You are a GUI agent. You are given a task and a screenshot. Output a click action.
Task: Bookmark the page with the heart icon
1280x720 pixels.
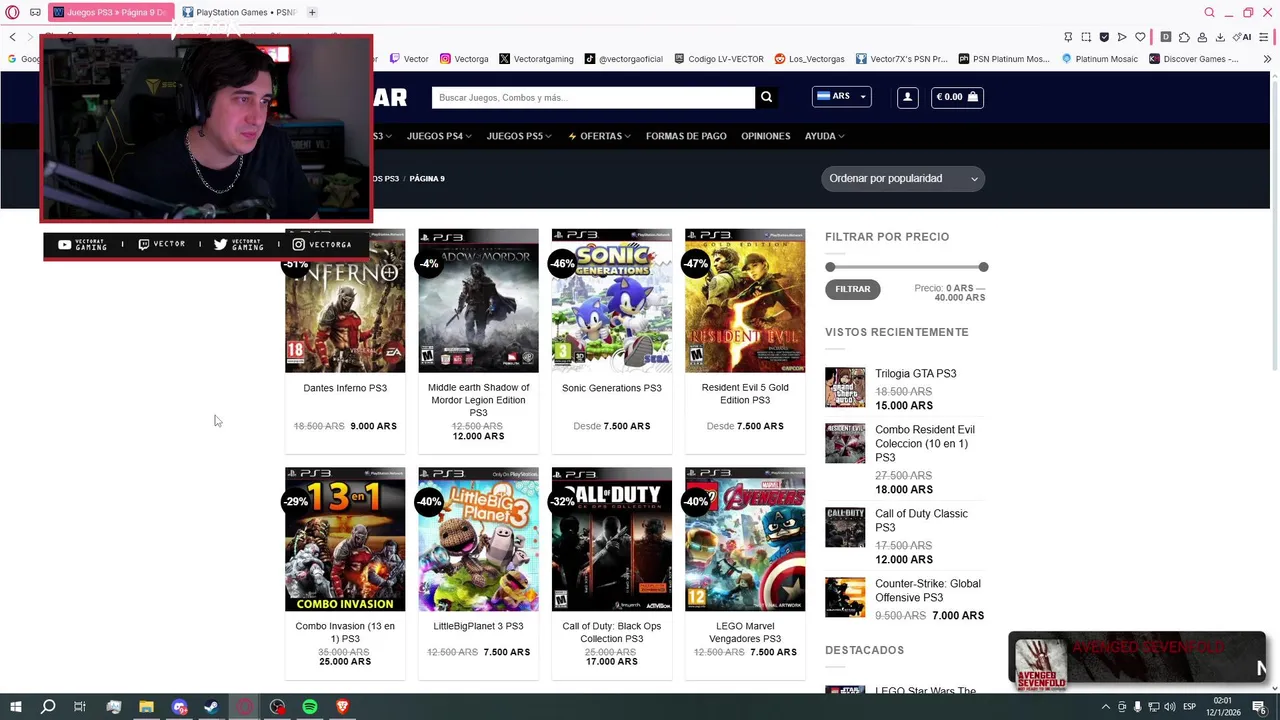click(x=1140, y=37)
